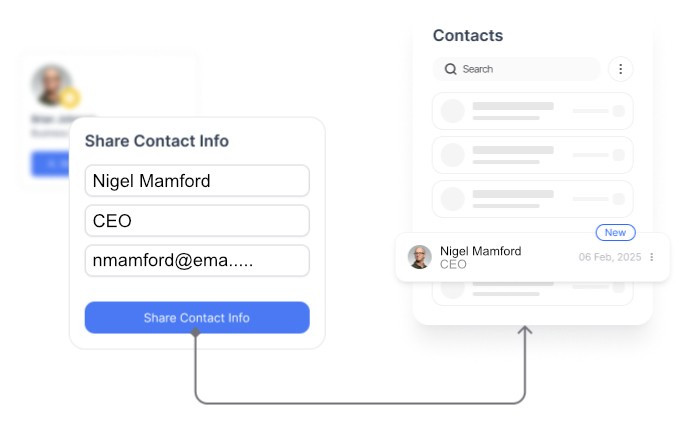
Task: Click the yellow badge on the blurred profile photo
Action: tap(69, 98)
